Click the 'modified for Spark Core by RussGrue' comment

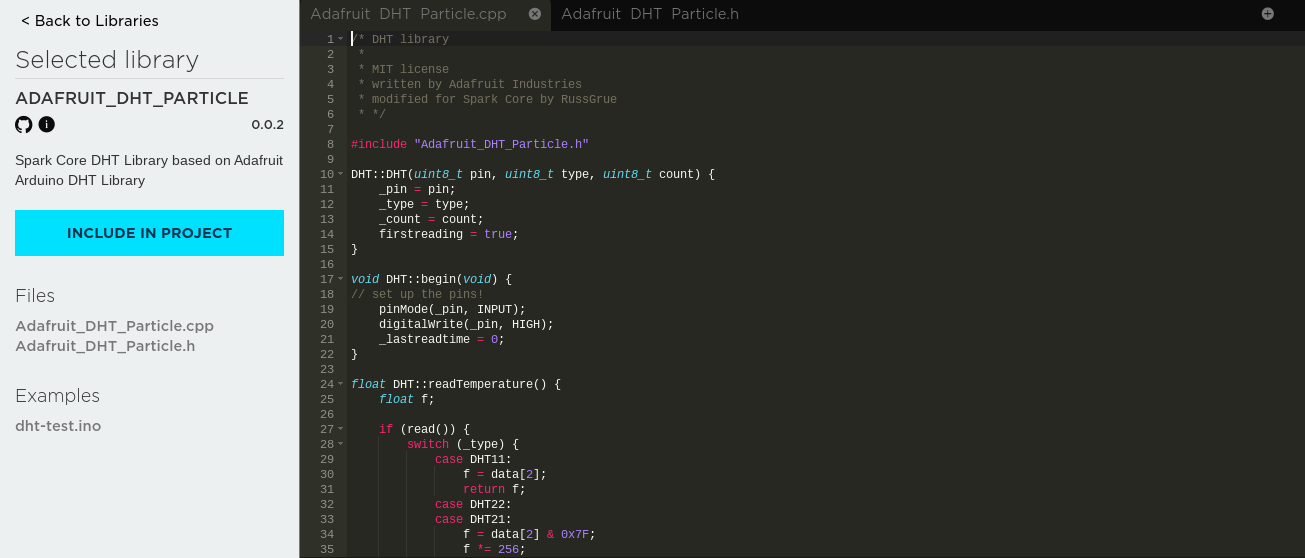[x=487, y=99]
